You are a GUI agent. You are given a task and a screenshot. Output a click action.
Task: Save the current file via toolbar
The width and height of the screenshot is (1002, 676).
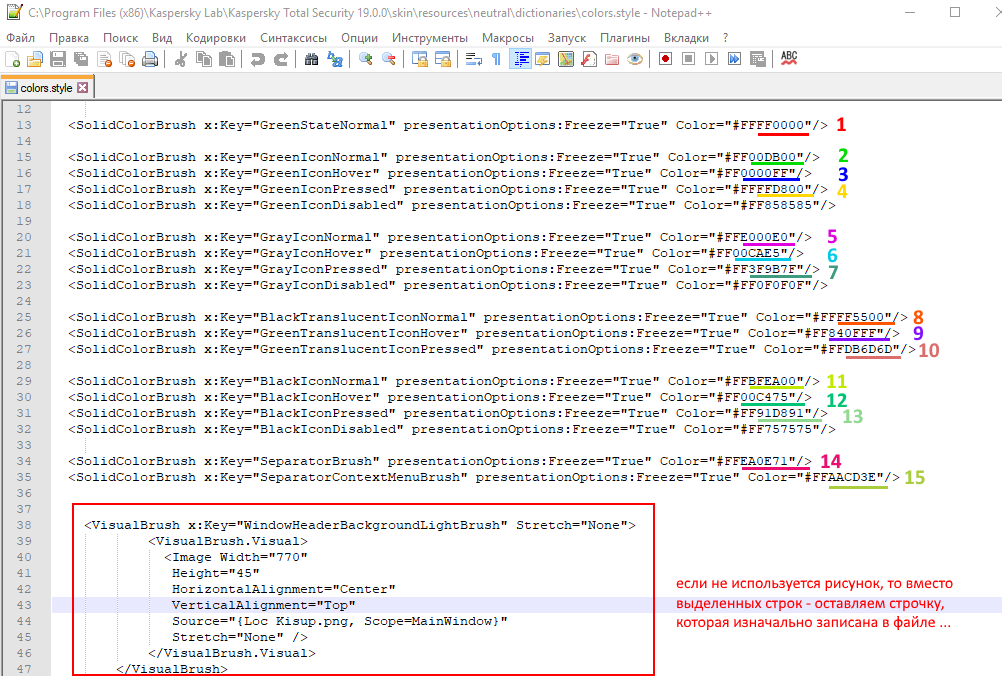pyautogui.click(x=58, y=59)
